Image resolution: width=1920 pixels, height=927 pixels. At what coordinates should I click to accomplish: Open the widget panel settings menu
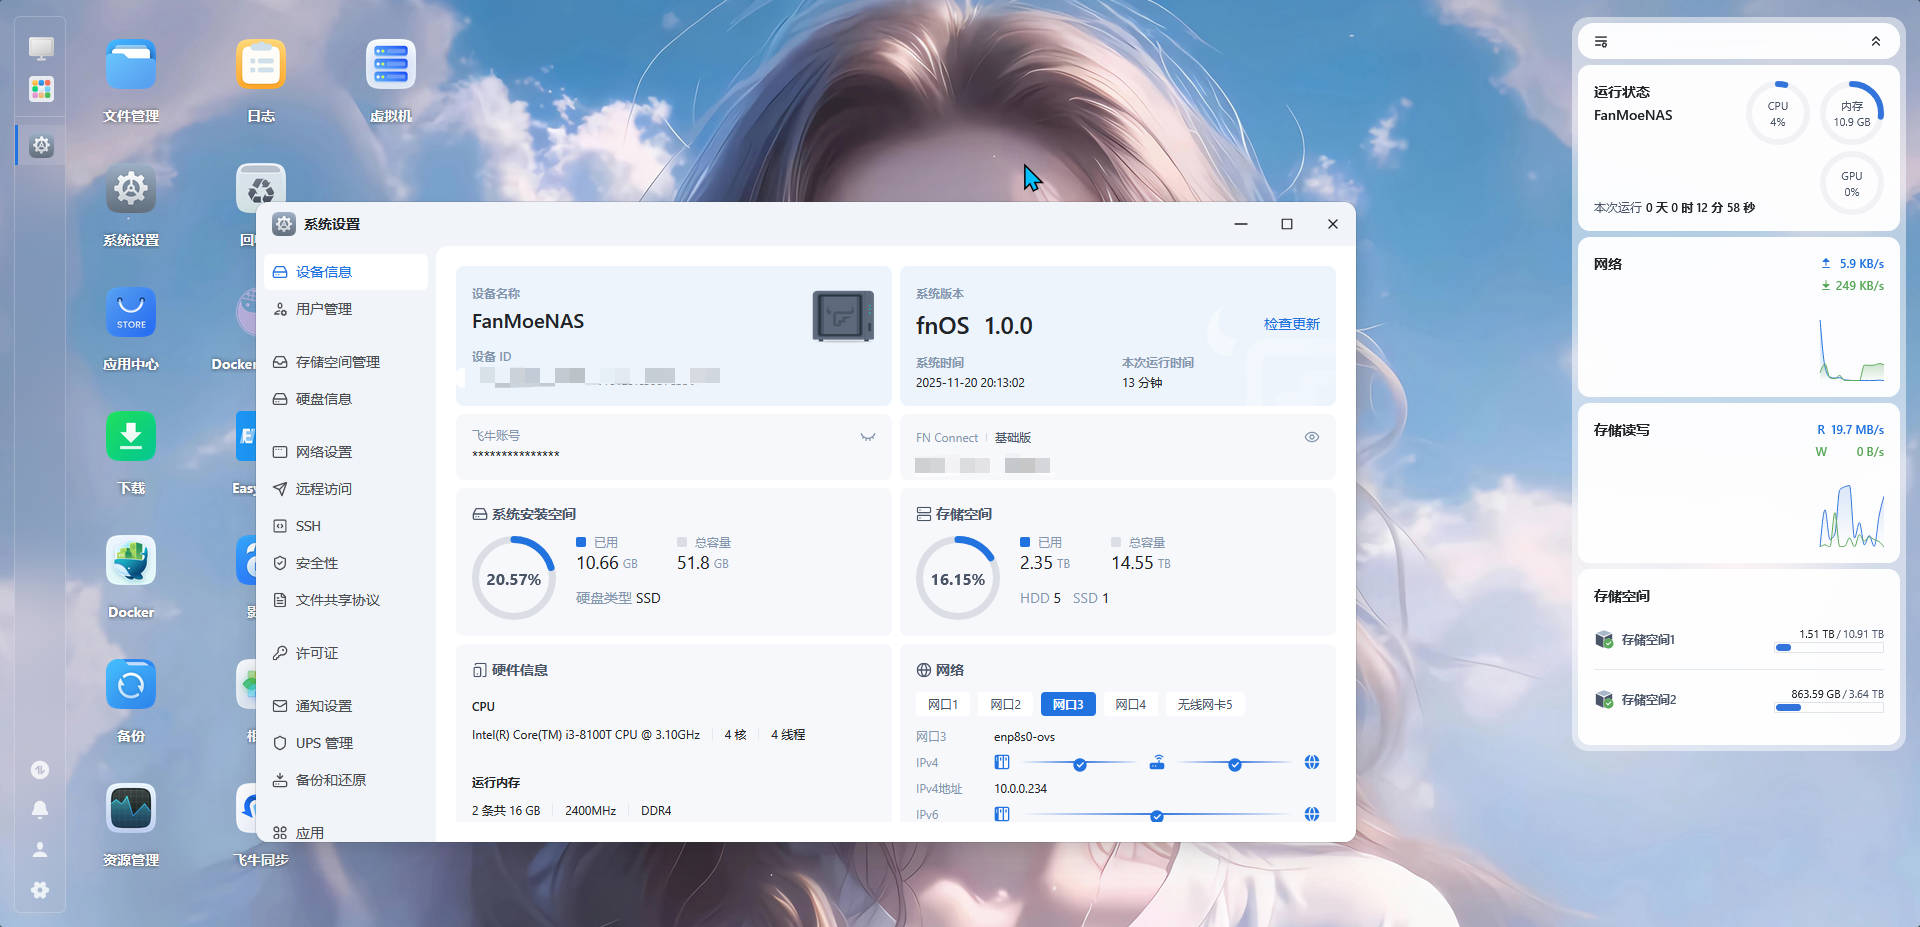(x=1601, y=42)
